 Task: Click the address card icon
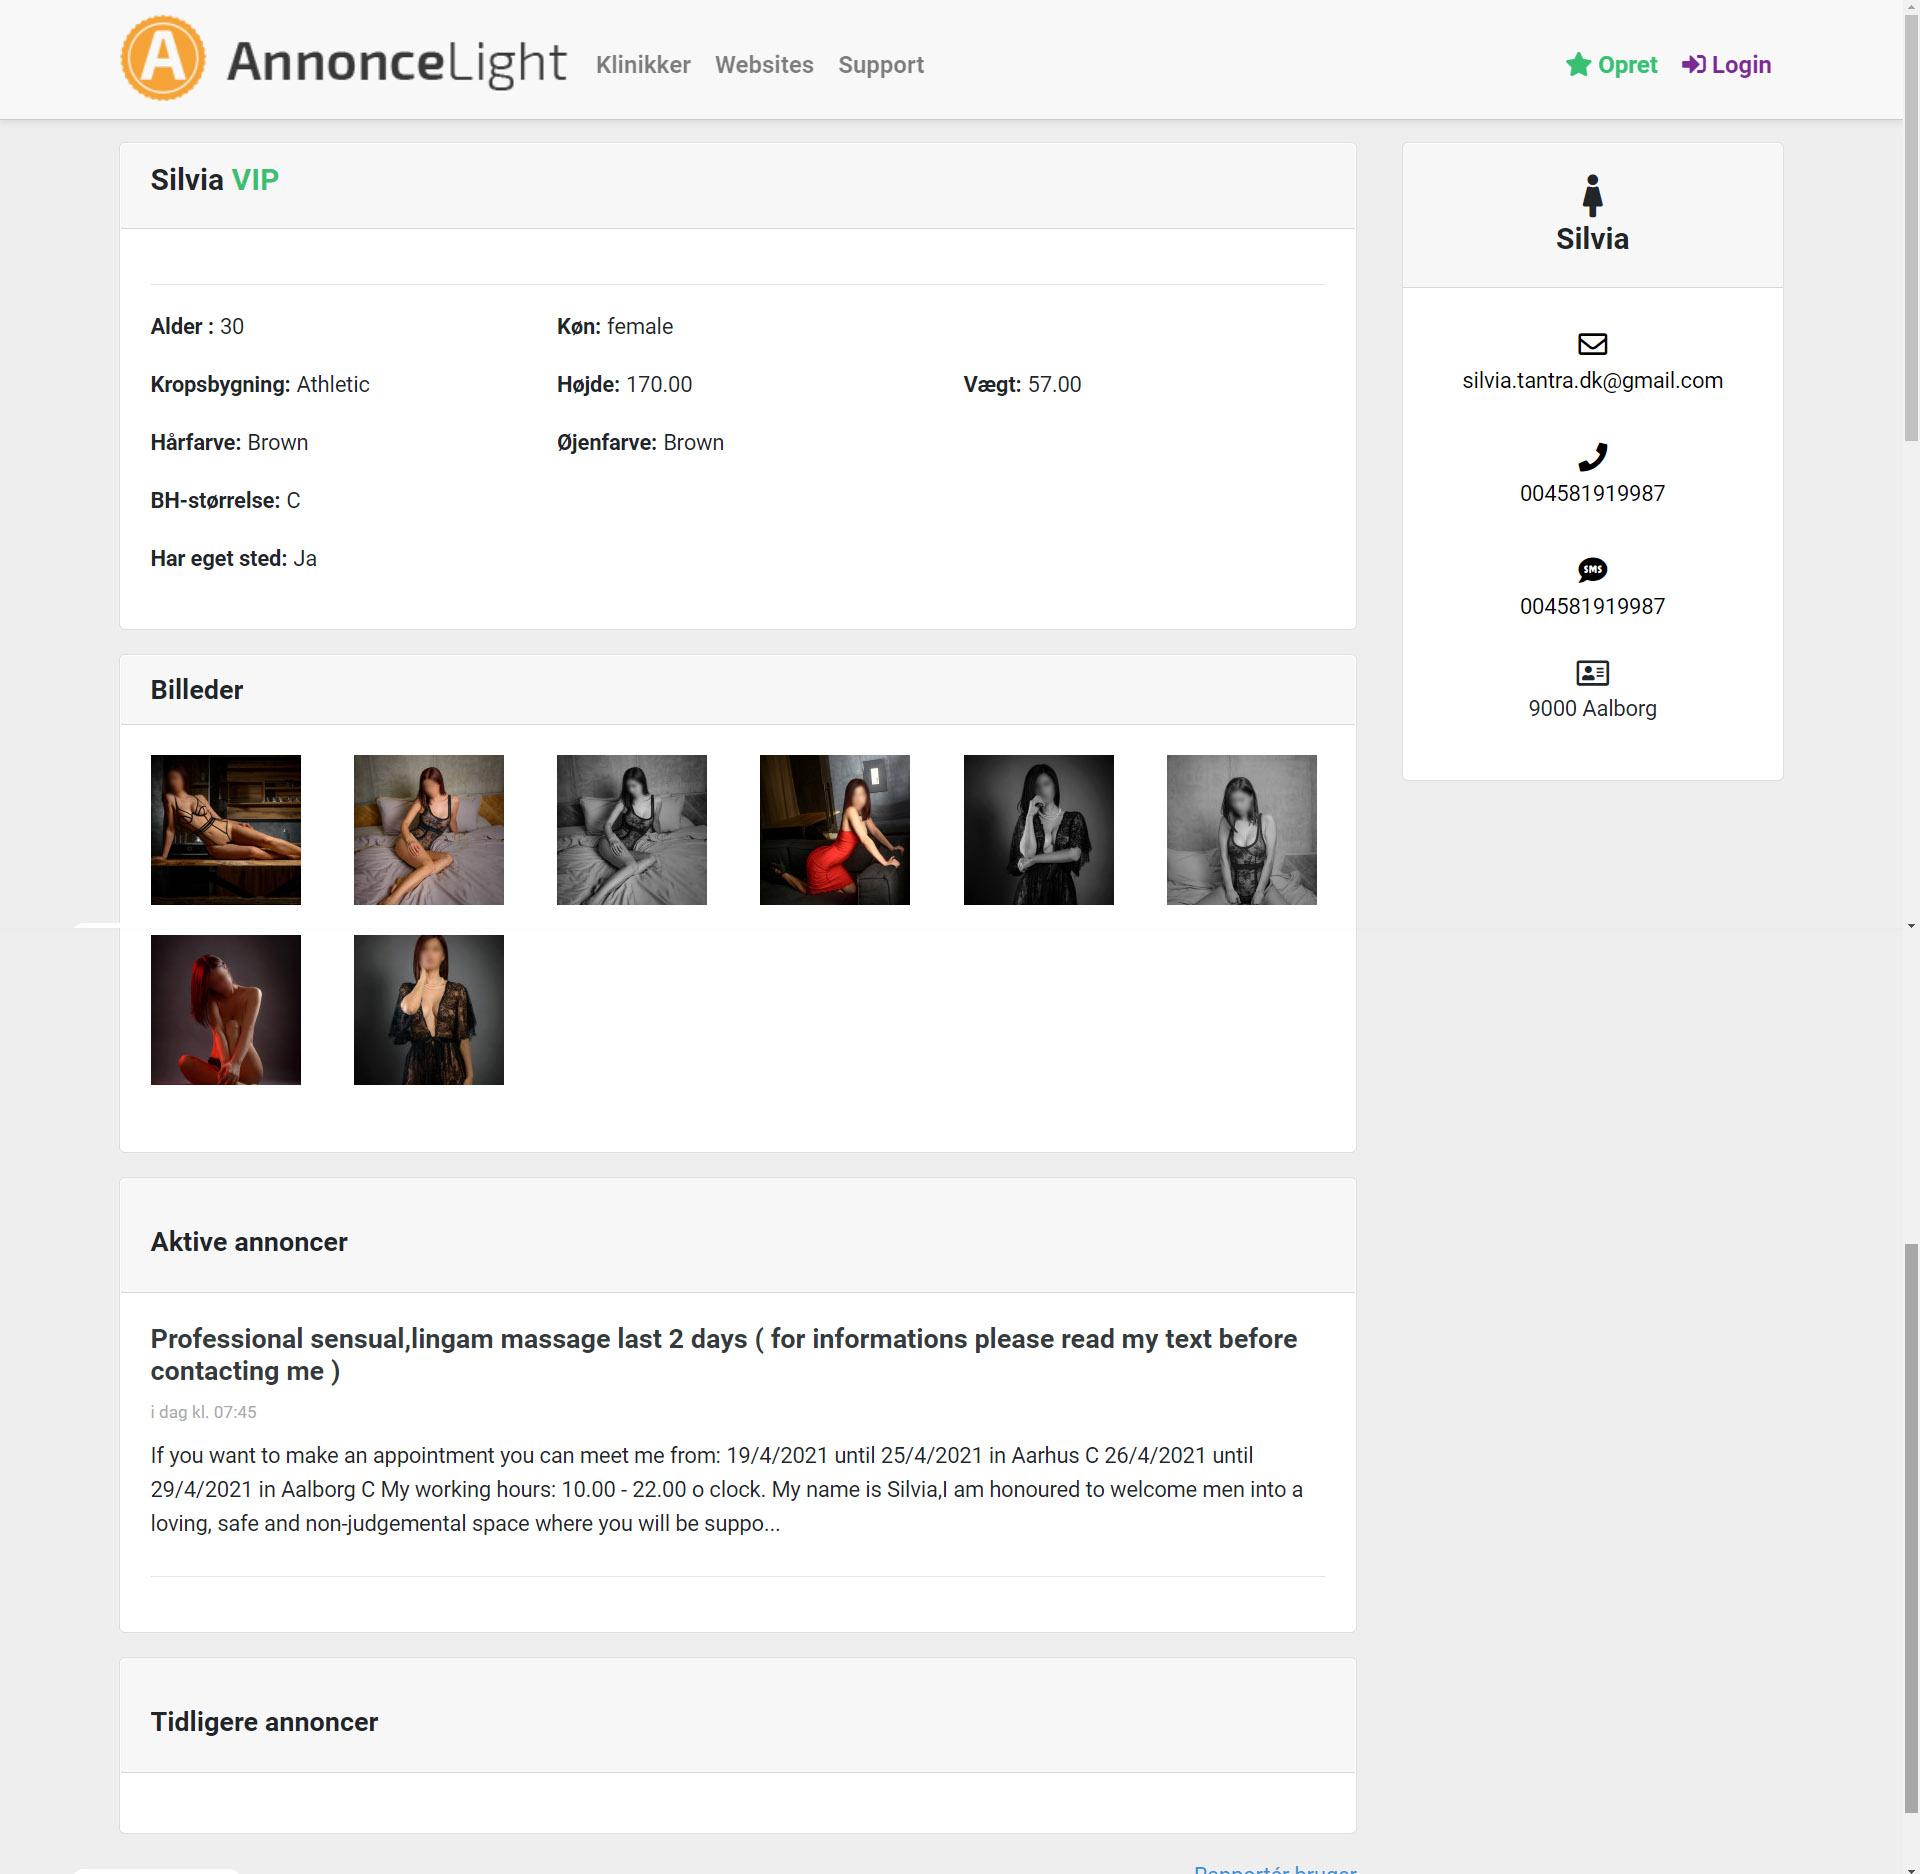pos(1592,673)
